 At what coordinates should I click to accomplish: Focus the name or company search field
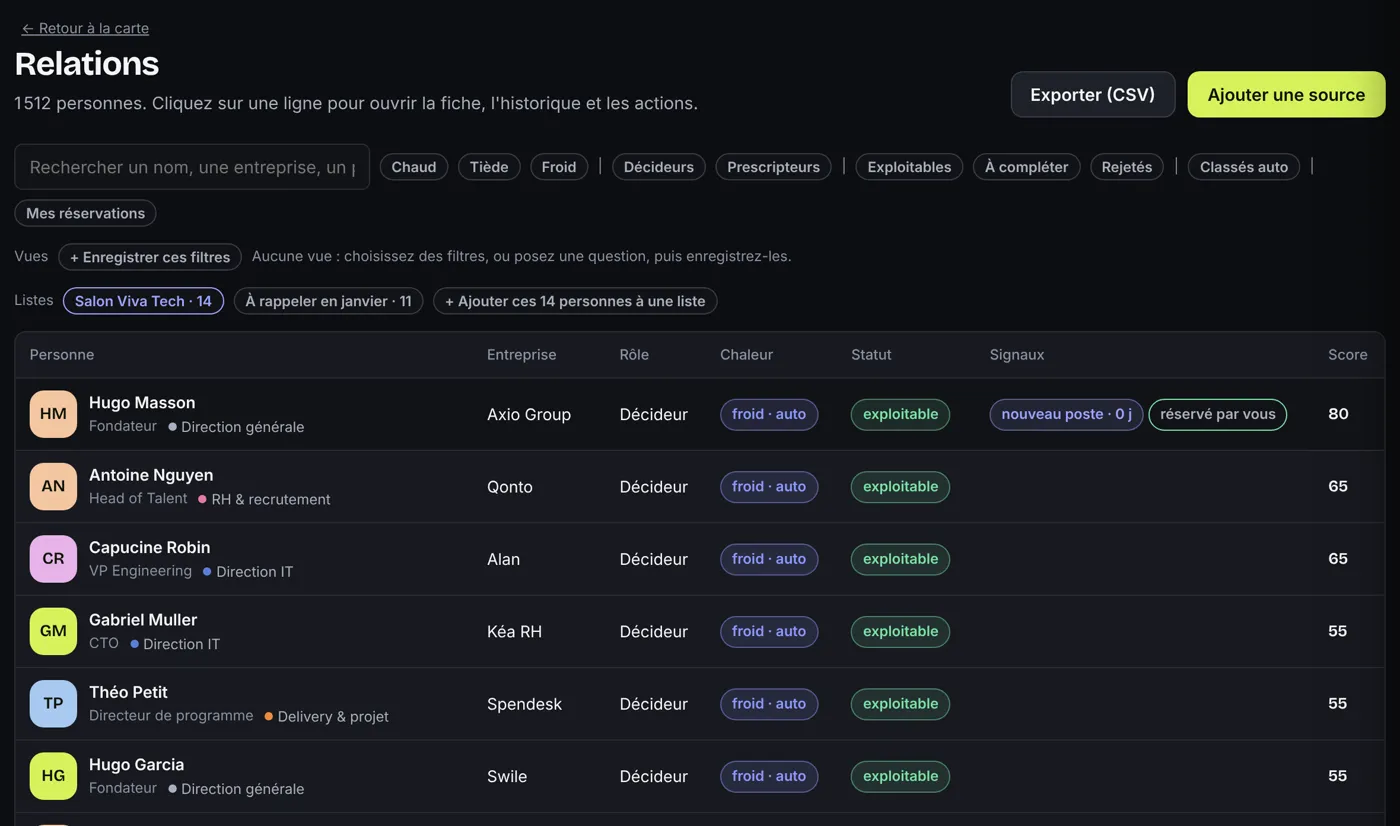click(x=192, y=167)
